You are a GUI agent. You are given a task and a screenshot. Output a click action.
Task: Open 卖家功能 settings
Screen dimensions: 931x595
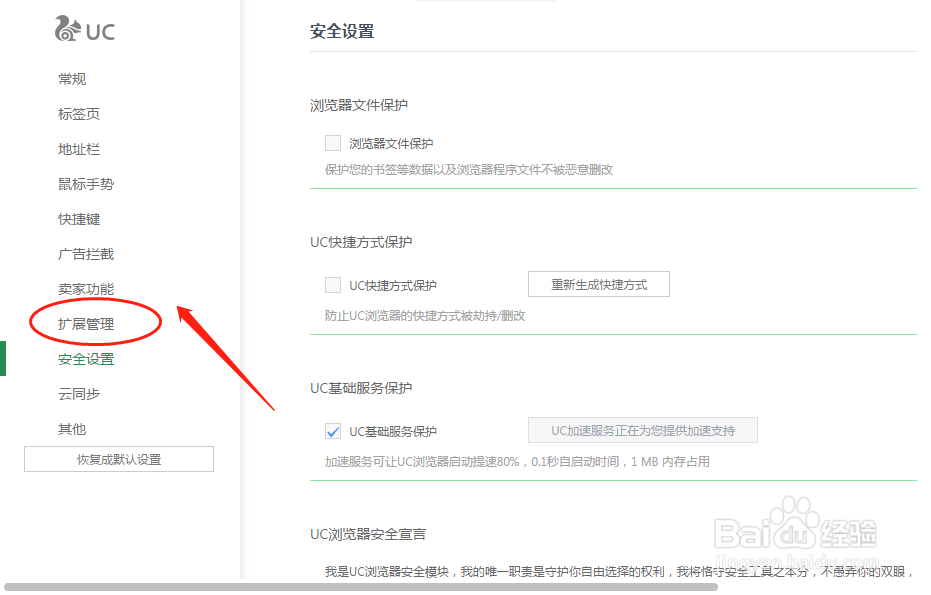(x=86, y=289)
